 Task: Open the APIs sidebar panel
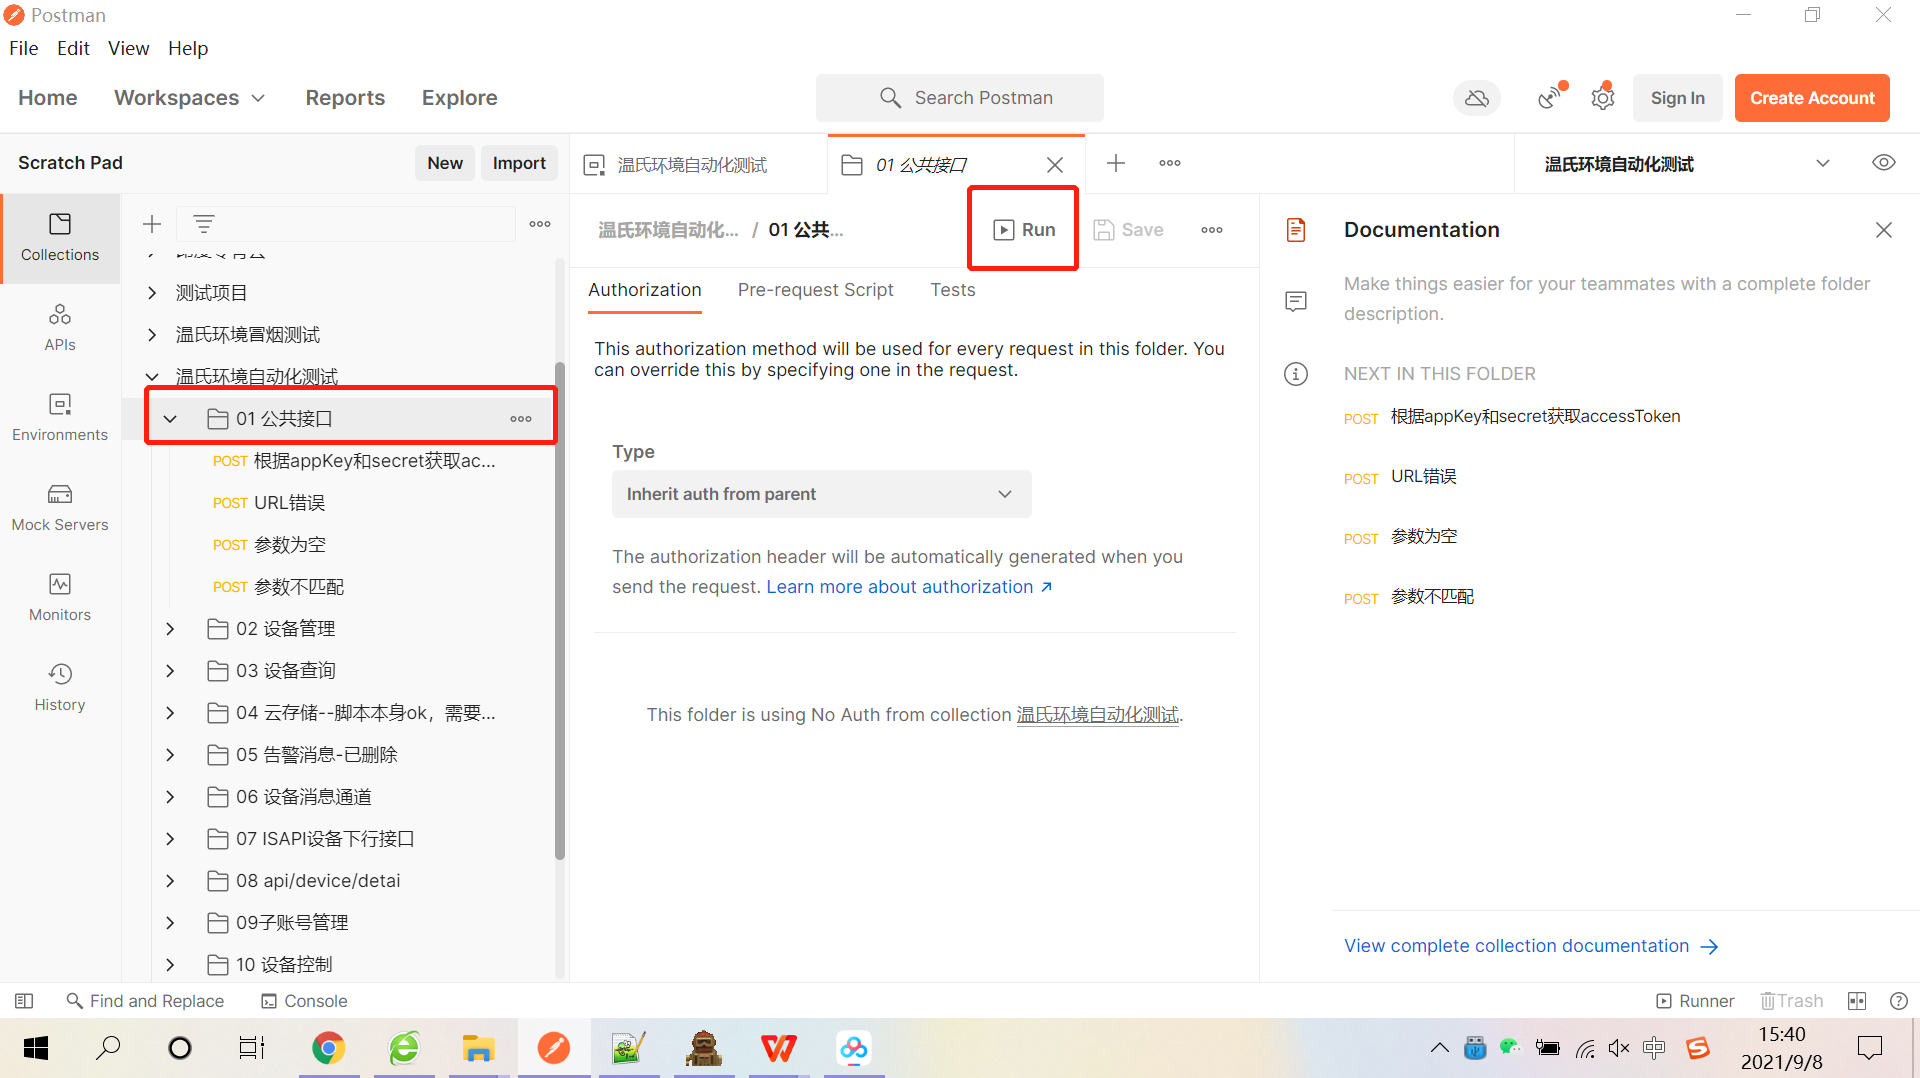(60, 328)
